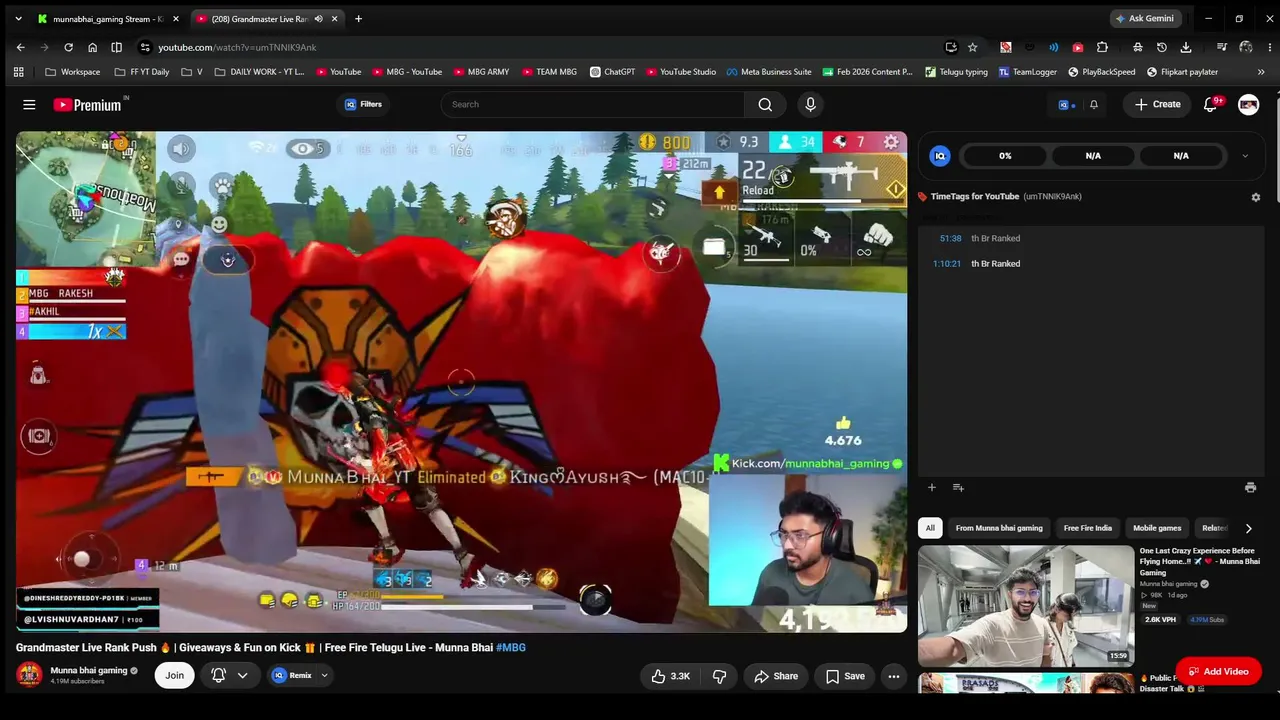Screen dimensions: 1280x720
Task: Open the browser history clock icon
Action: pyautogui.click(x=1162, y=47)
